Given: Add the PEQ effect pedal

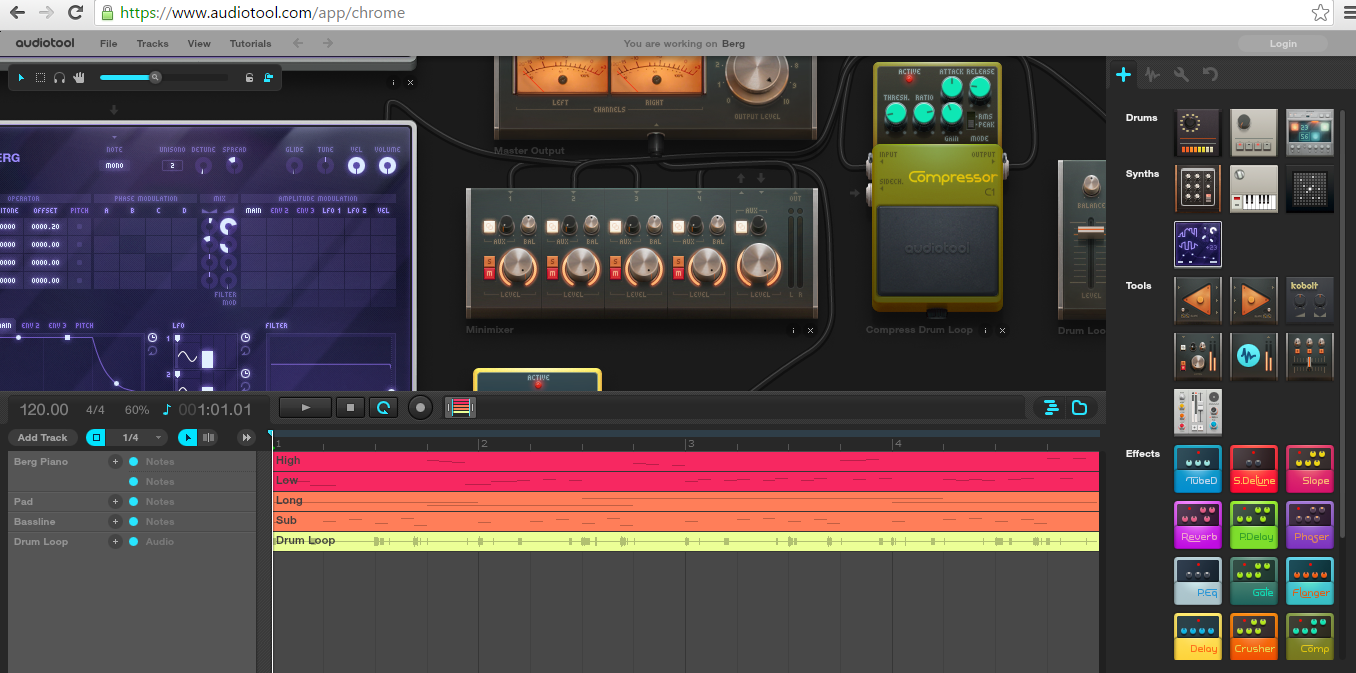Looking at the screenshot, I should (x=1197, y=582).
